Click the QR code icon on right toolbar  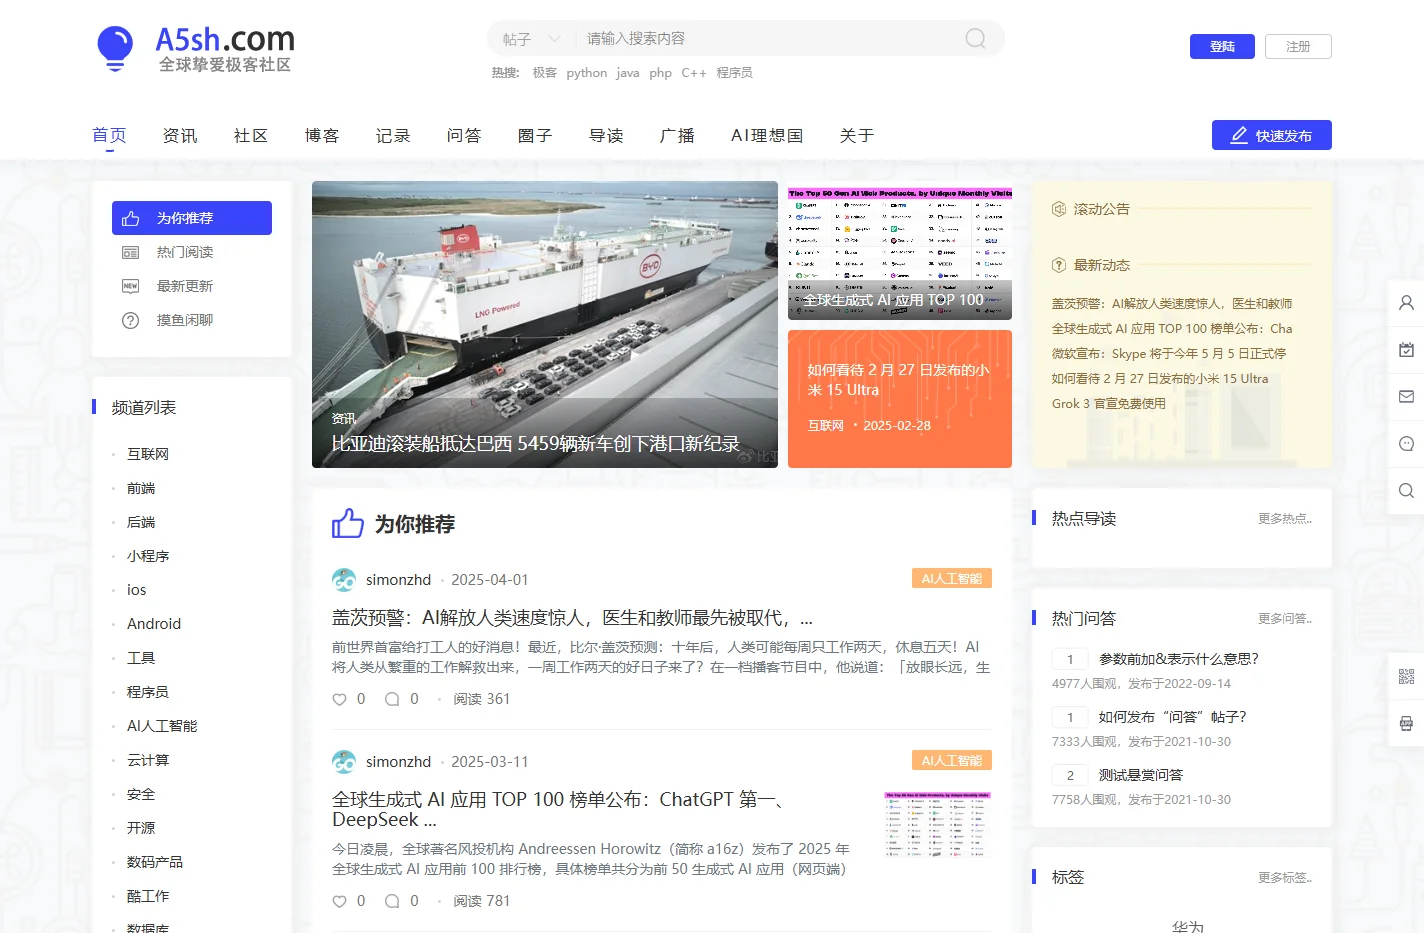[x=1406, y=676]
